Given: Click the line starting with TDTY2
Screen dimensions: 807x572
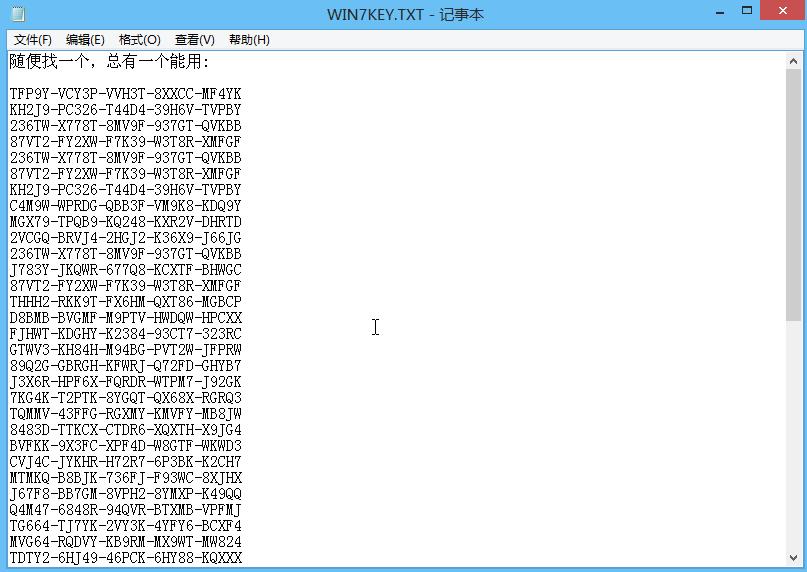Looking at the screenshot, I should [126, 558].
